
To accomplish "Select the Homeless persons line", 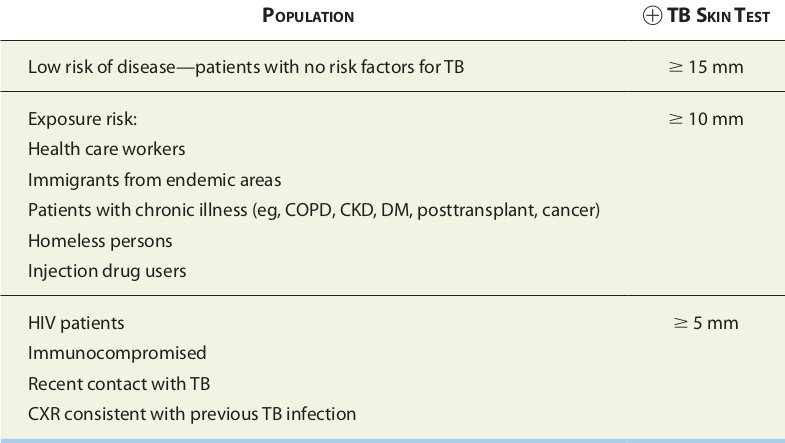I will [100, 241].
